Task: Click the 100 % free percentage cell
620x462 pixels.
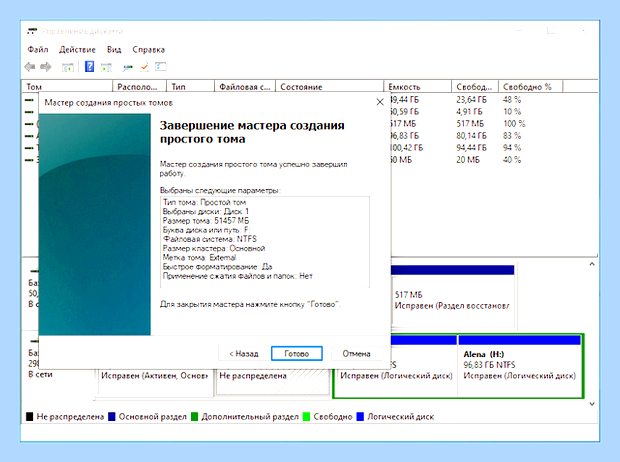Action: coord(514,124)
